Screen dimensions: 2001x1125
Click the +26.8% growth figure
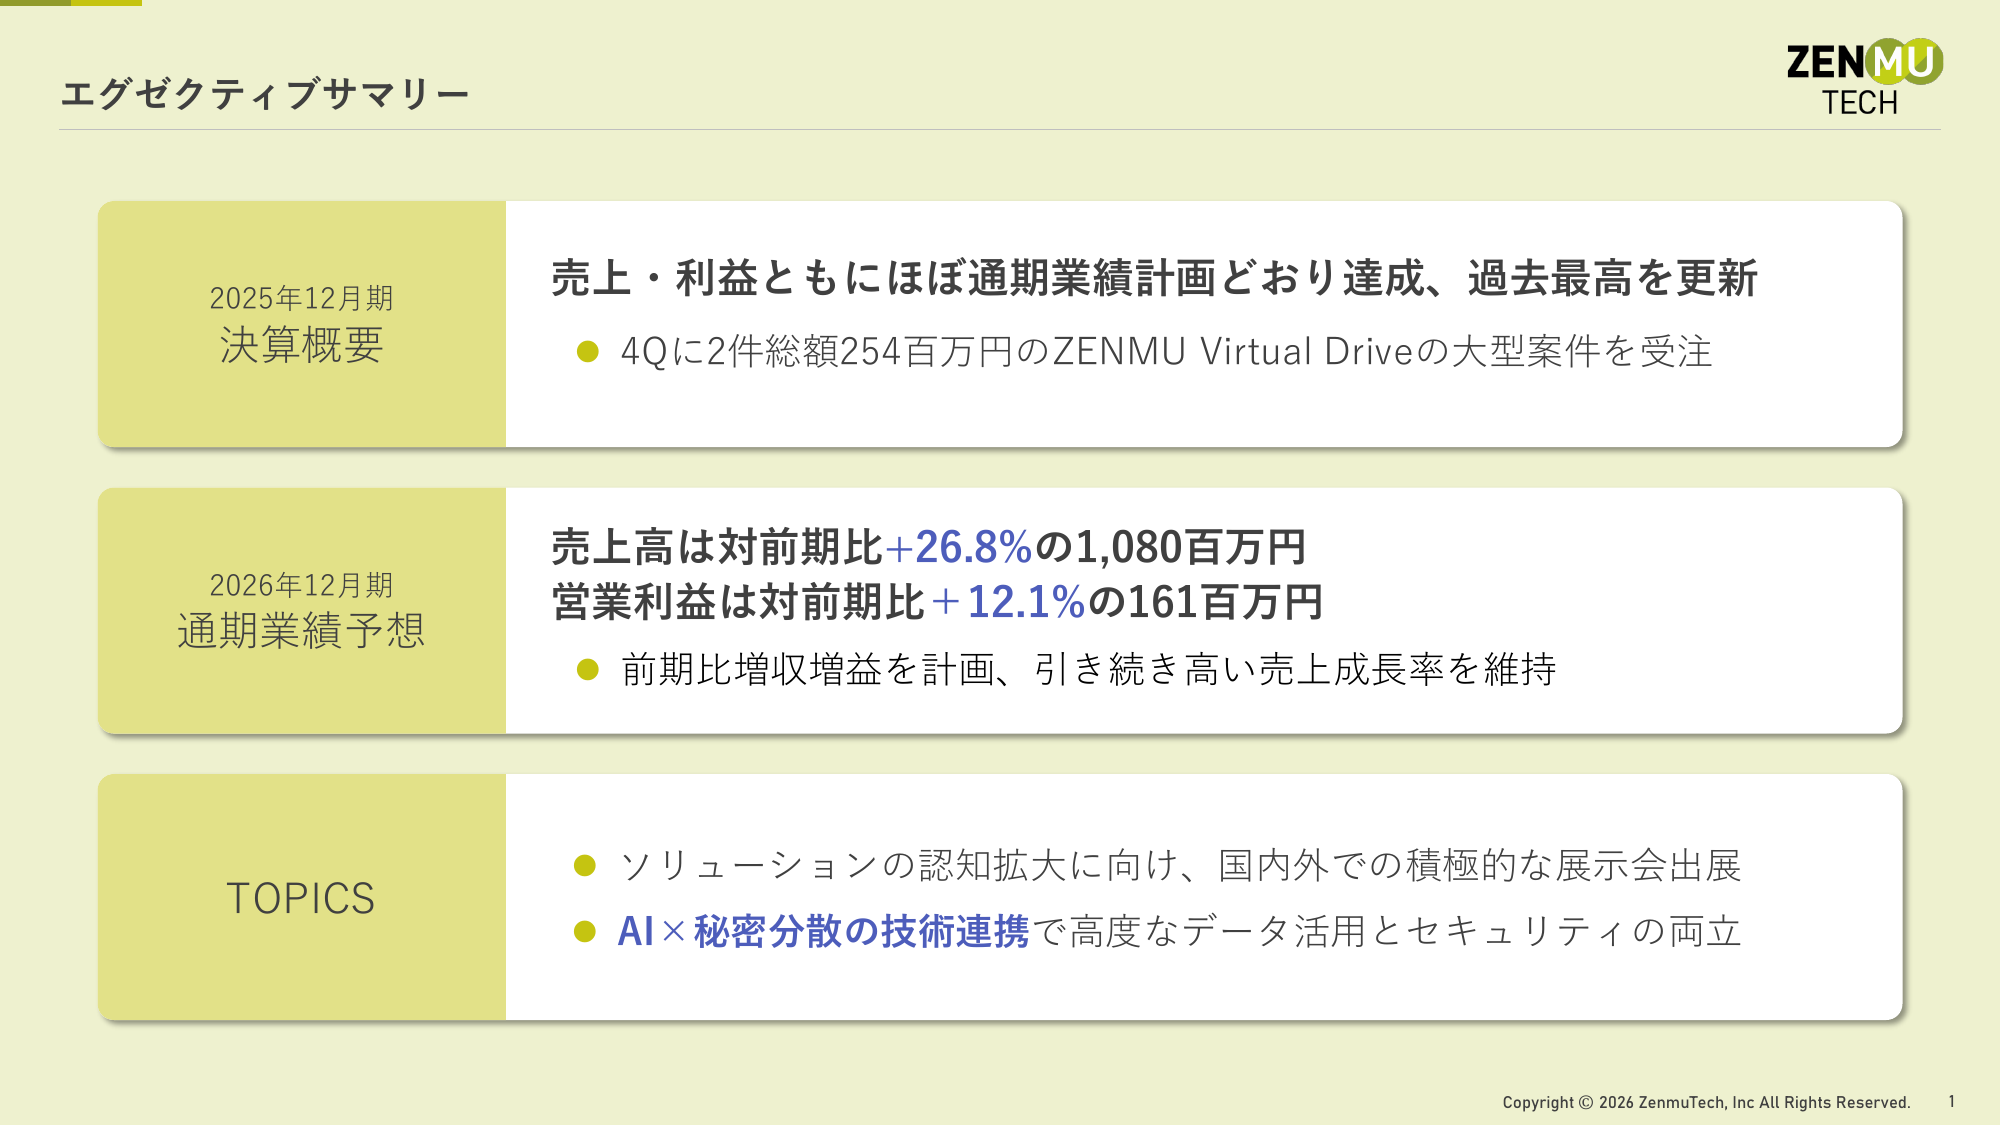(x=958, y=547)
